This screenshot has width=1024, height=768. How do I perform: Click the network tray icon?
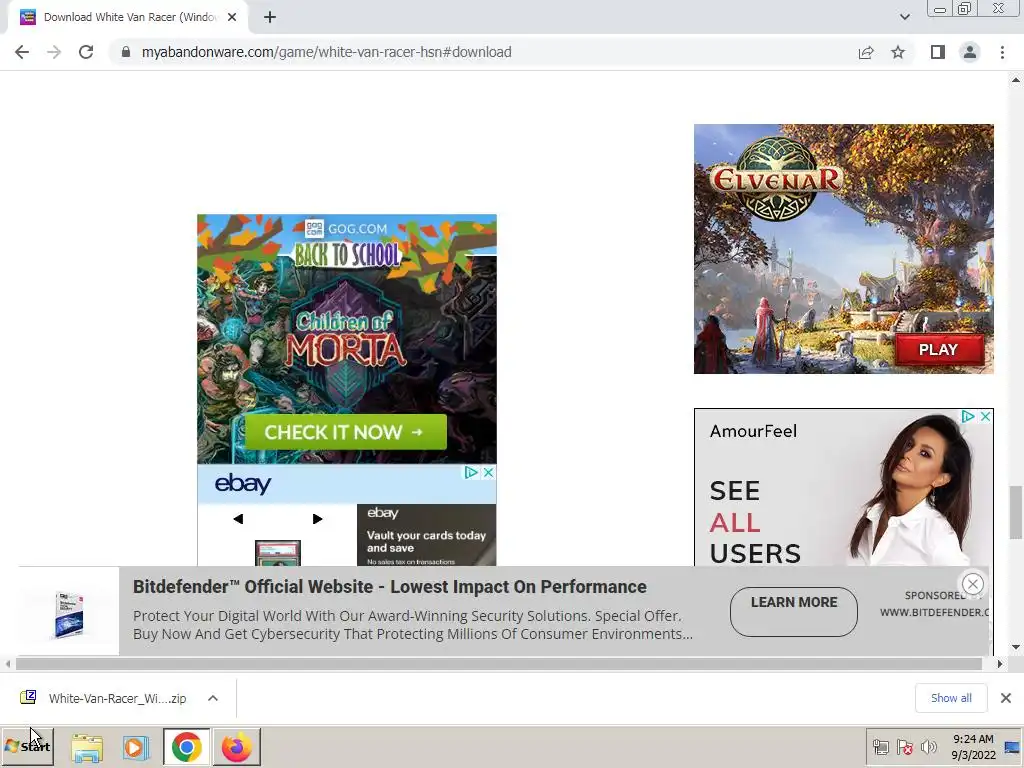880,747
